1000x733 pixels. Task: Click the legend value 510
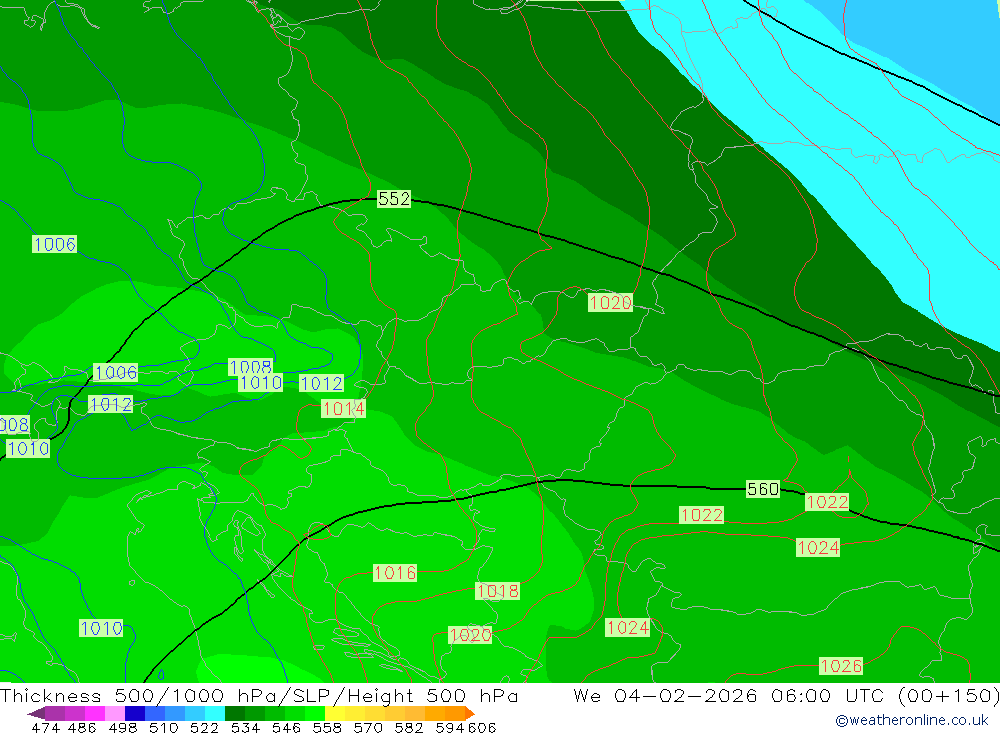coord(164,728)
